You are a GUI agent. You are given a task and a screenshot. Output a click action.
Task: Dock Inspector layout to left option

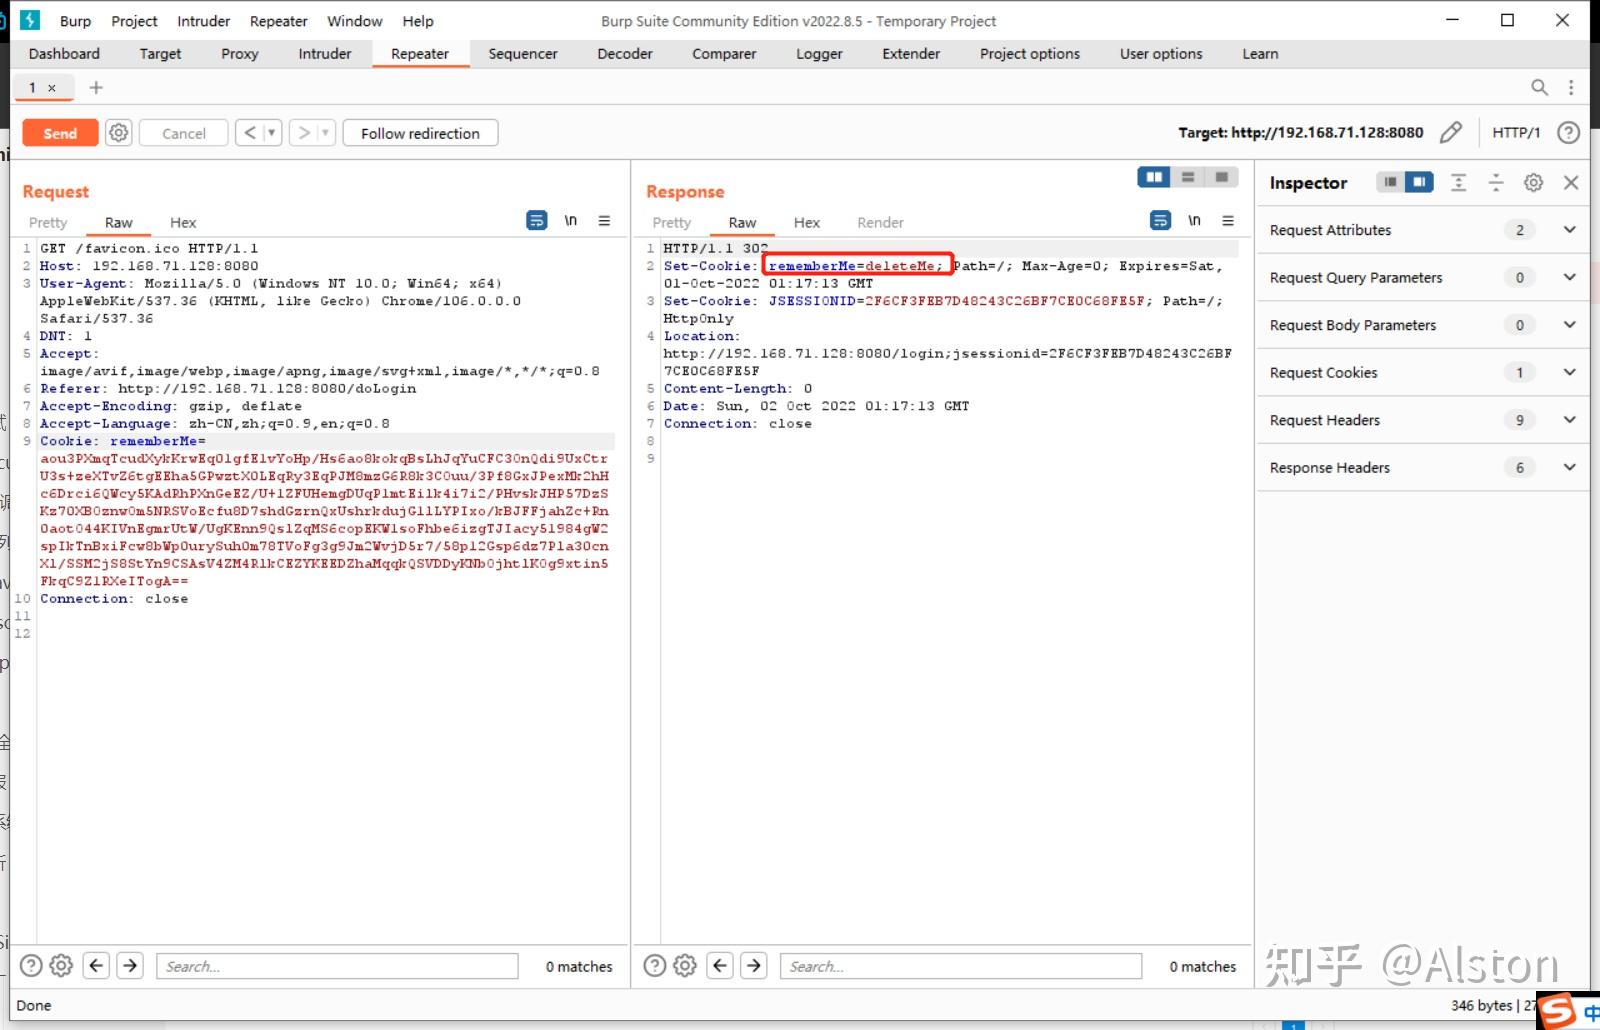1390,182
